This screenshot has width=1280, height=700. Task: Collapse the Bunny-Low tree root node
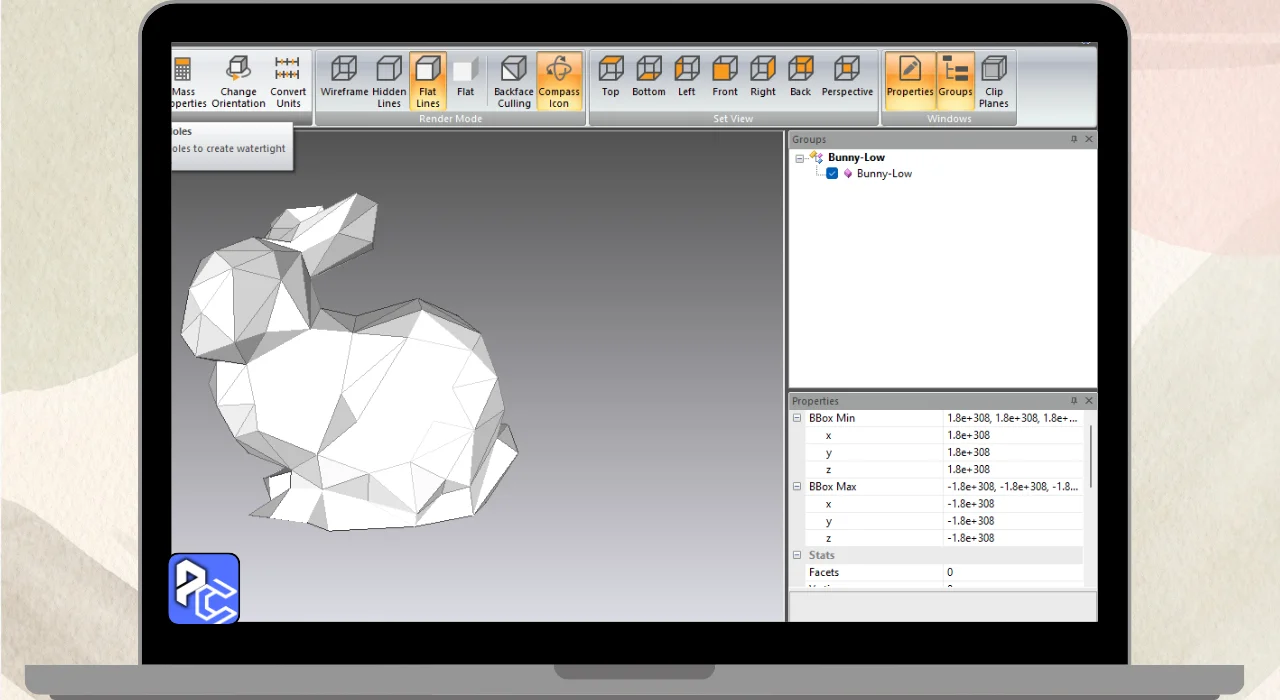(800, 158)
